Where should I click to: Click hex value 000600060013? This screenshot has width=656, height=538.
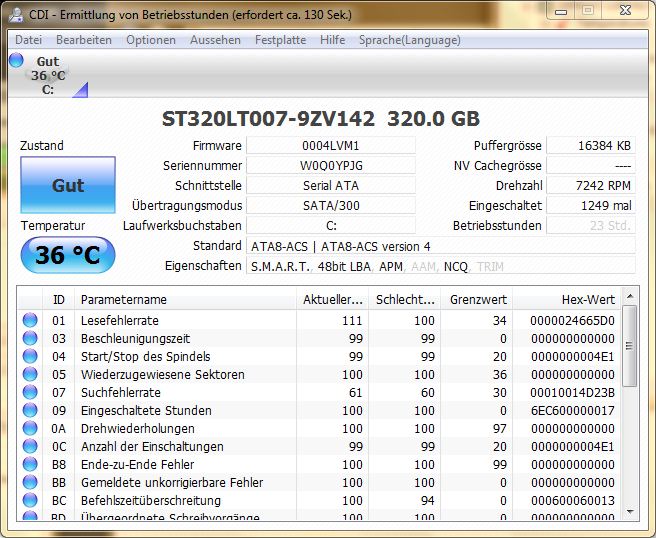coord(573,500)
